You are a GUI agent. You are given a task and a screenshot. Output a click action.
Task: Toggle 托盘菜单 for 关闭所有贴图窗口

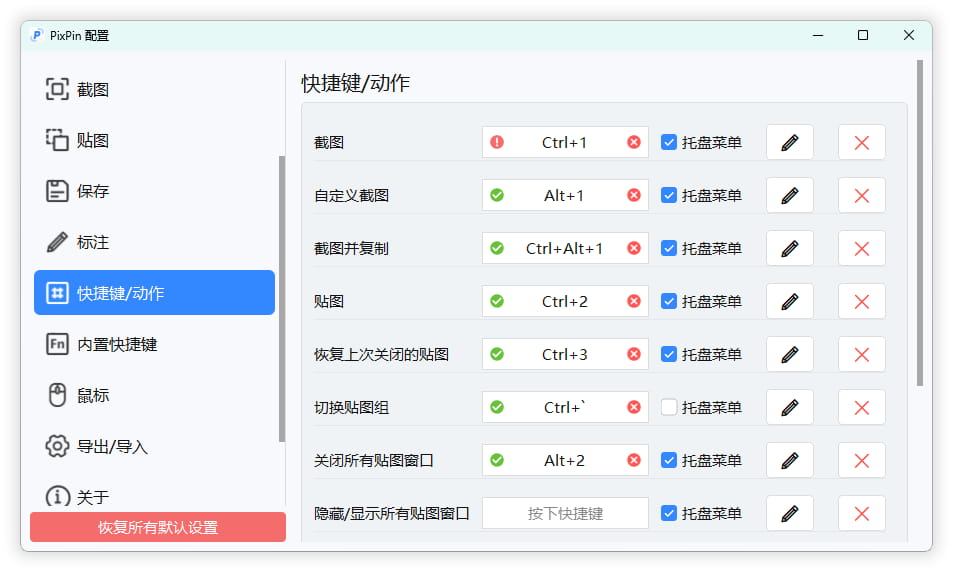pos(669,461)
